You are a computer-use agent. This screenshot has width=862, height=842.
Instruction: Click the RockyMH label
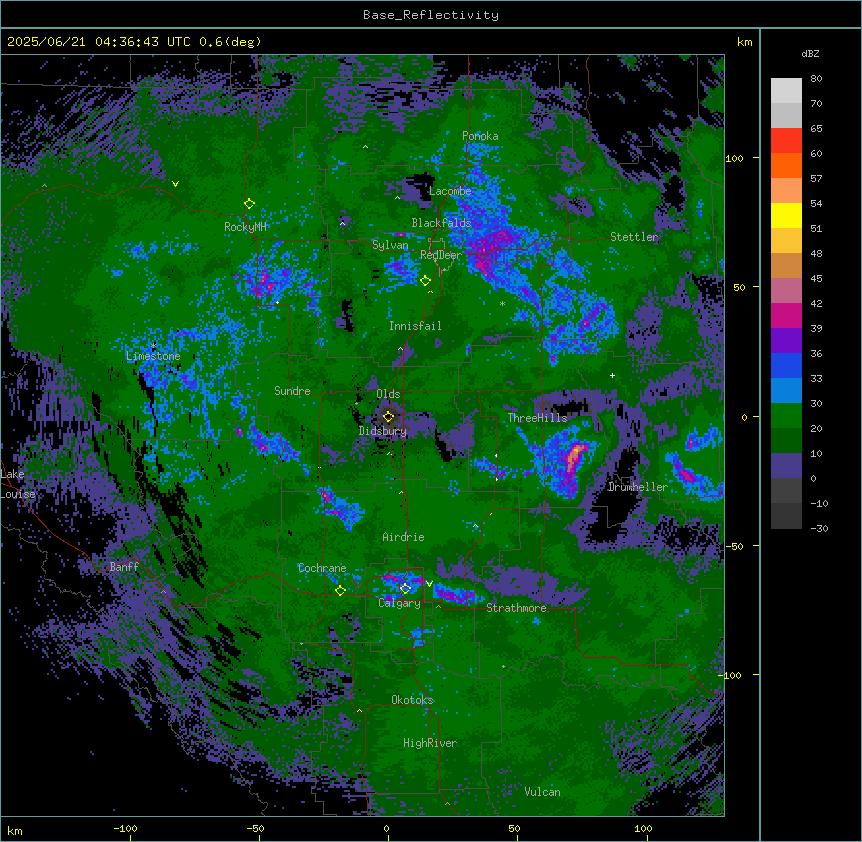[x=245, y=227]
